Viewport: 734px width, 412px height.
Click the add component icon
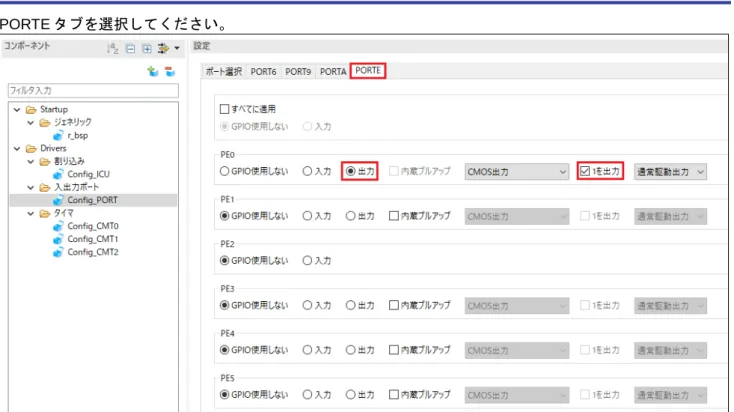153,72
